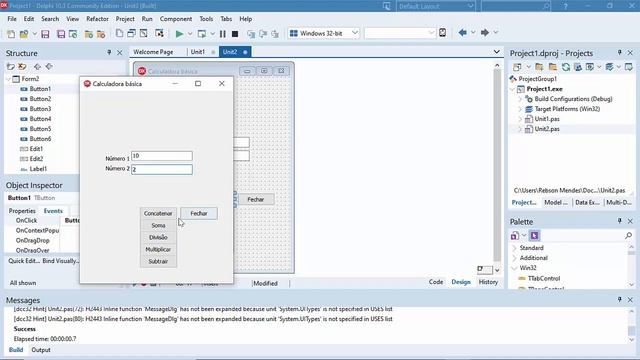Click the Forward navigation arrow icon
The height and width of the screenshot is (360, 640).
[484, 33]
